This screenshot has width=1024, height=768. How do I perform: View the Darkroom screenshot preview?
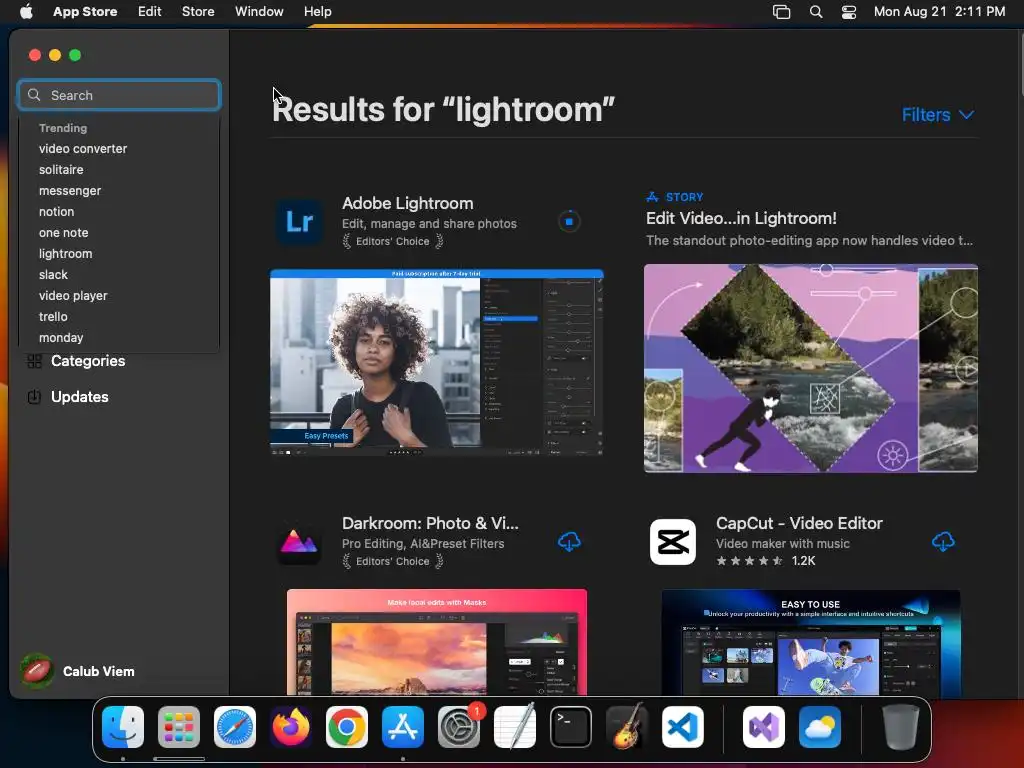[436, 642]
